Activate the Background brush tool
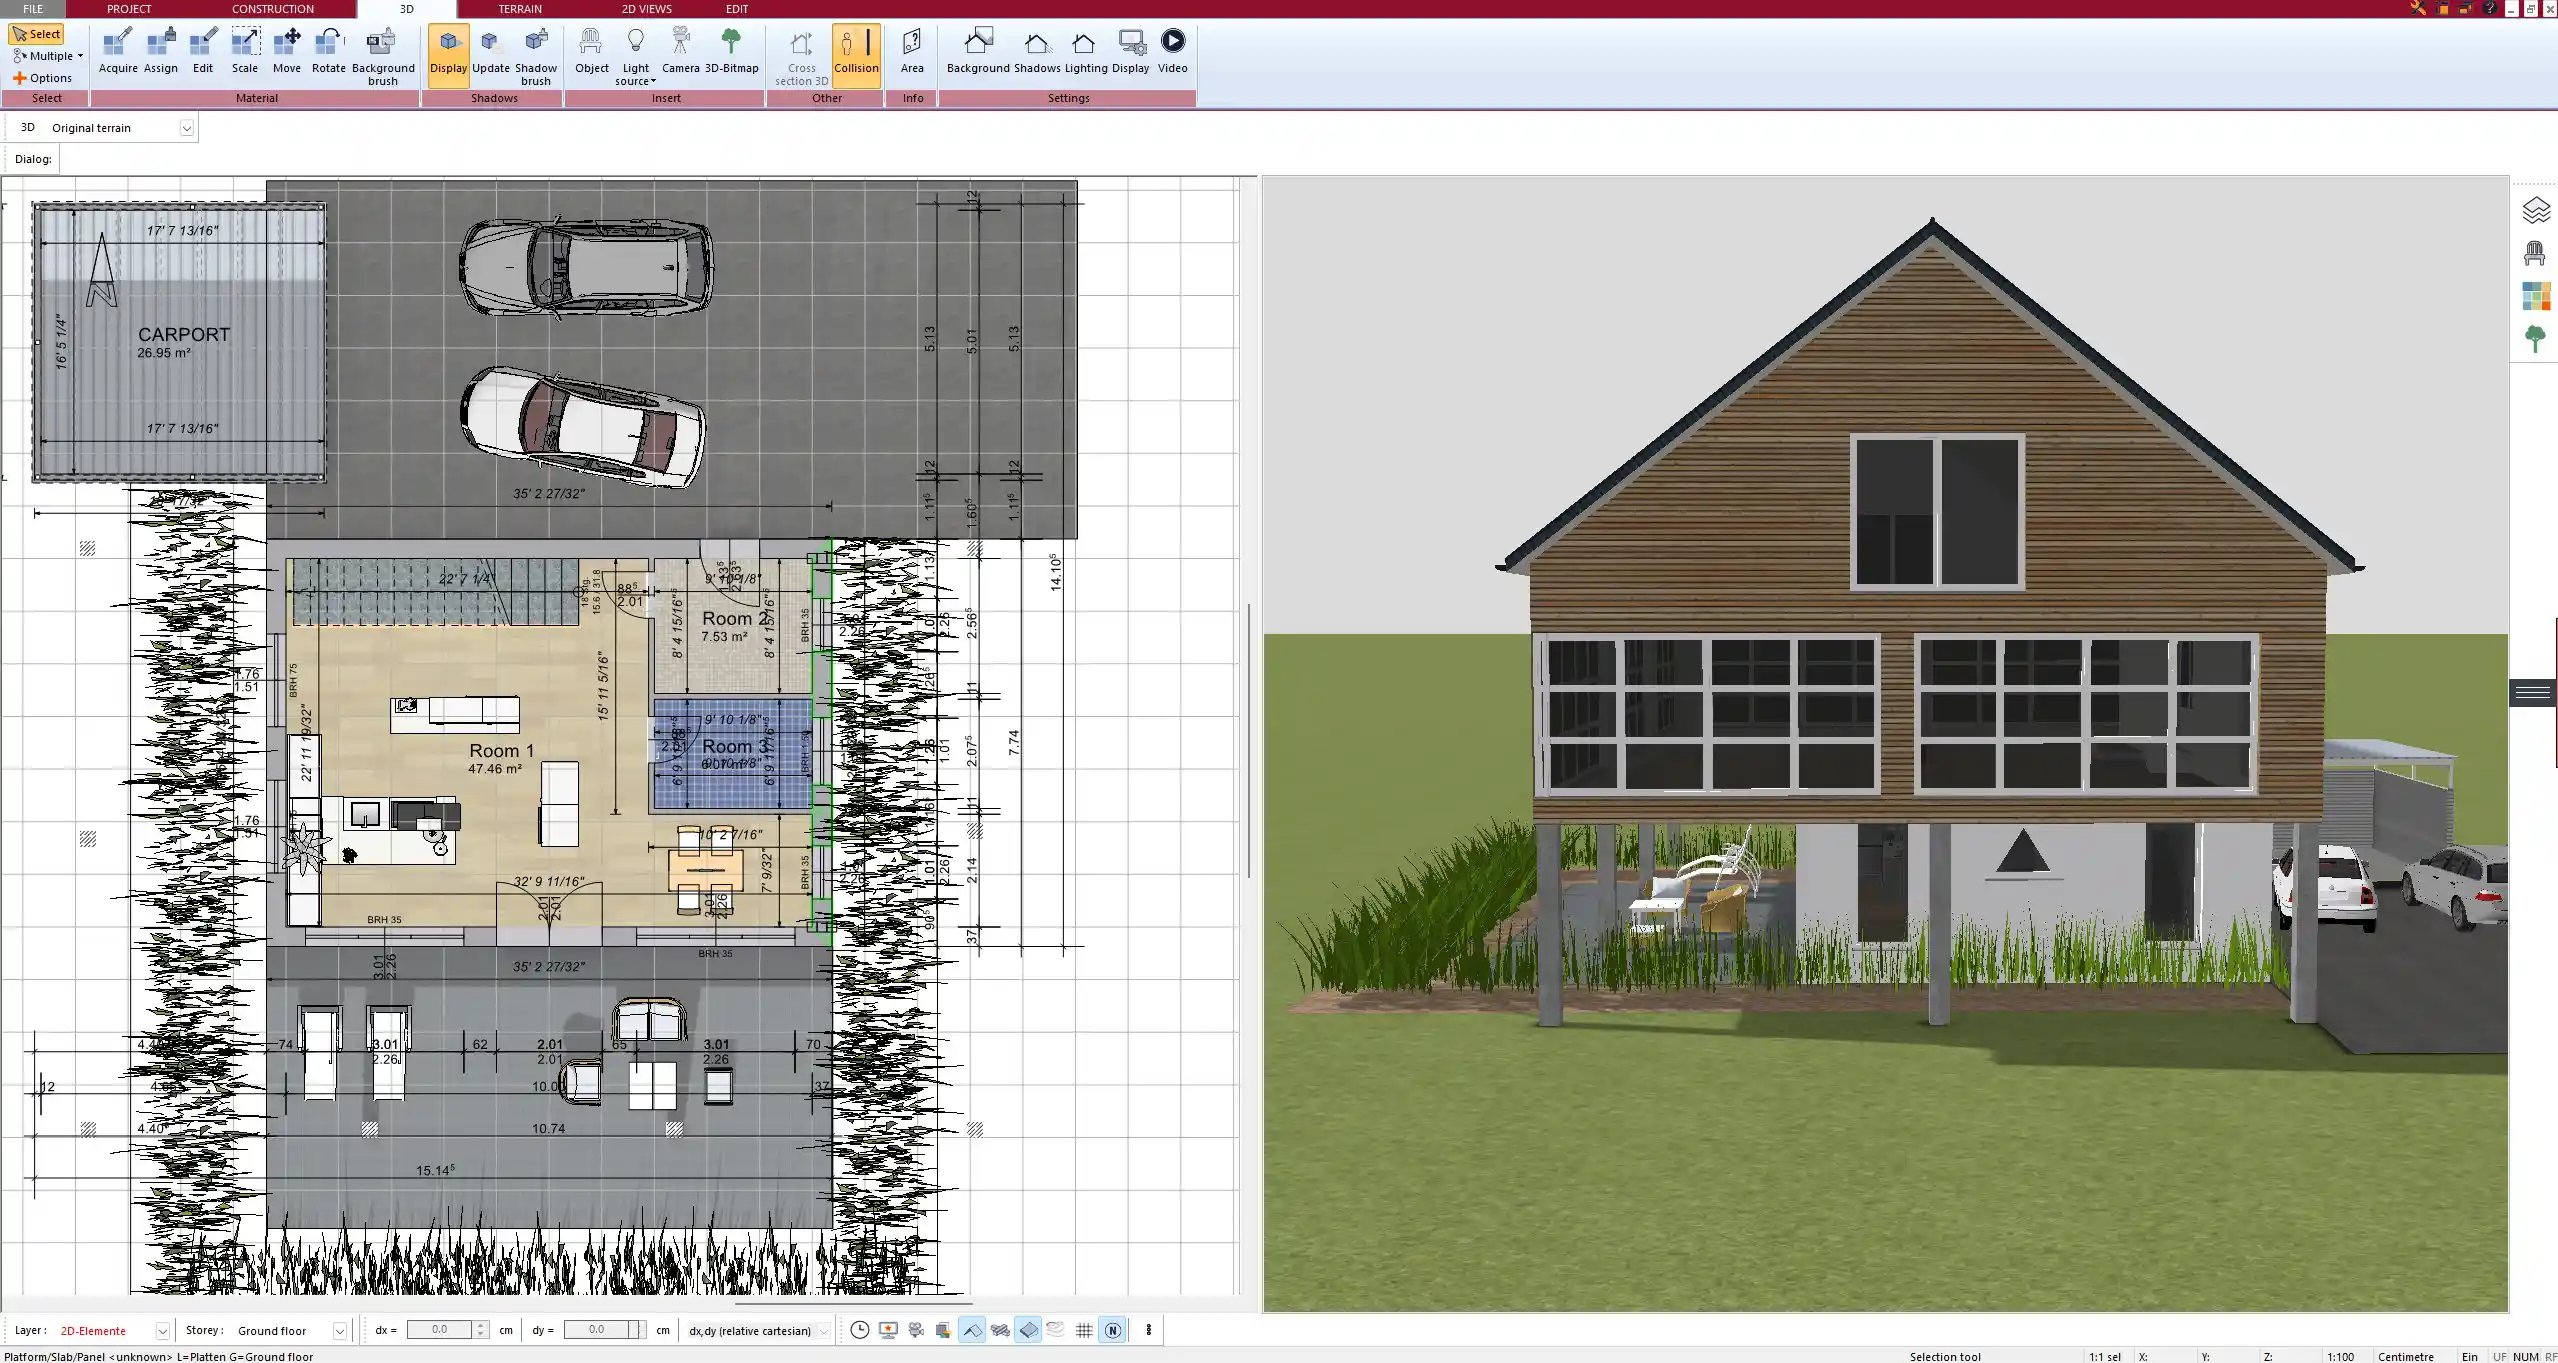The height and width of the screenshot is (1363, 2558). point(383,57)
